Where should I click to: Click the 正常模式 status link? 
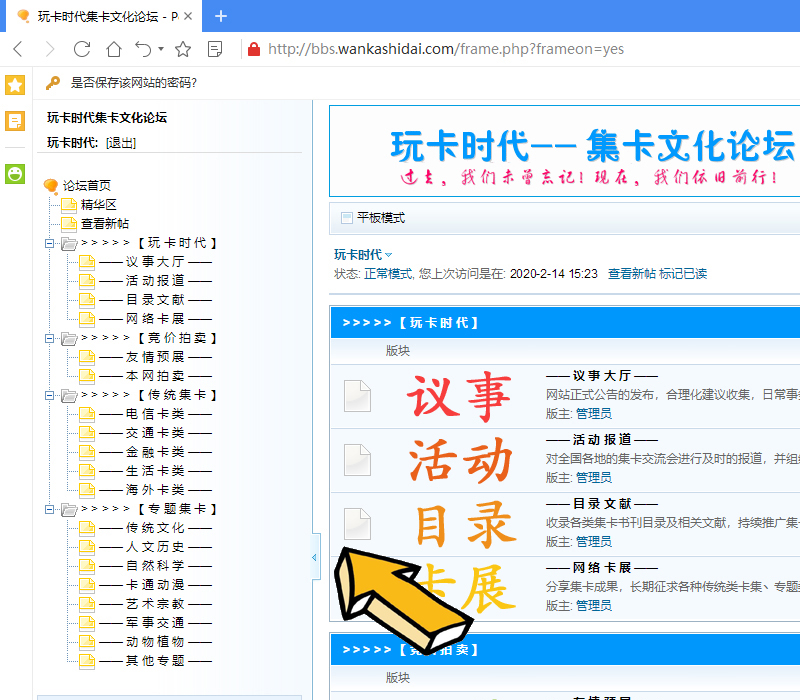point(388,274)
